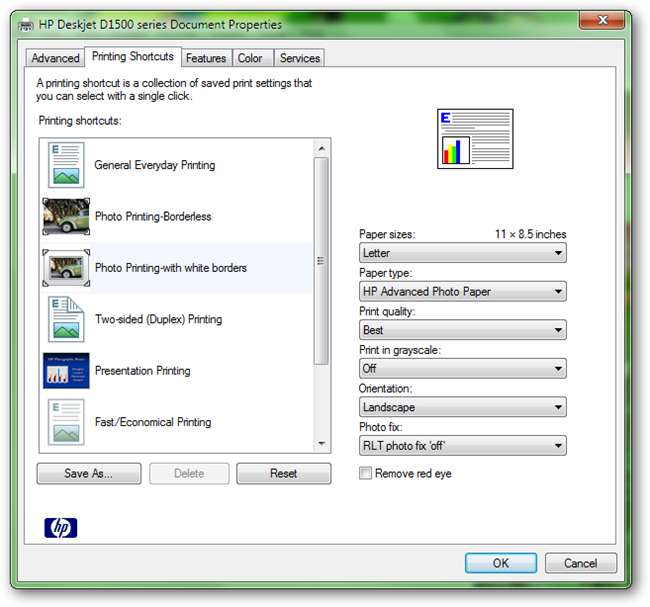Choose the Photo Printing-Borderless thumbnail icon
Image resolution: width=650 pixels, height=607 pixels.
[66, 216]
